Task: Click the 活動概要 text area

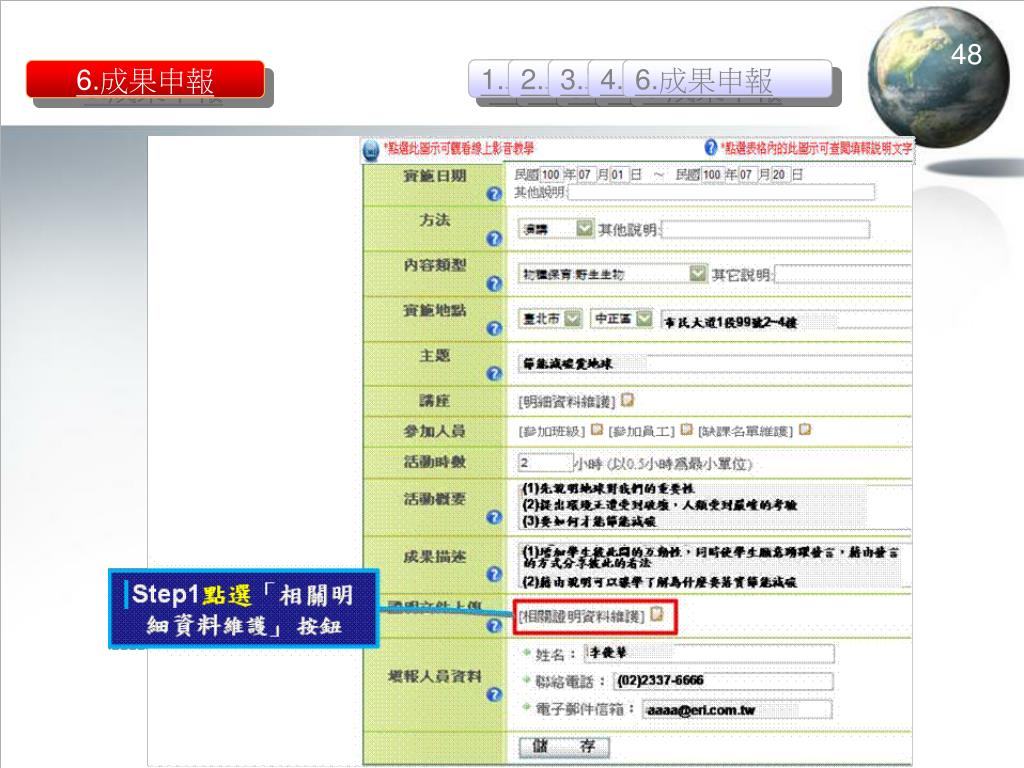Action: (714, 505)
